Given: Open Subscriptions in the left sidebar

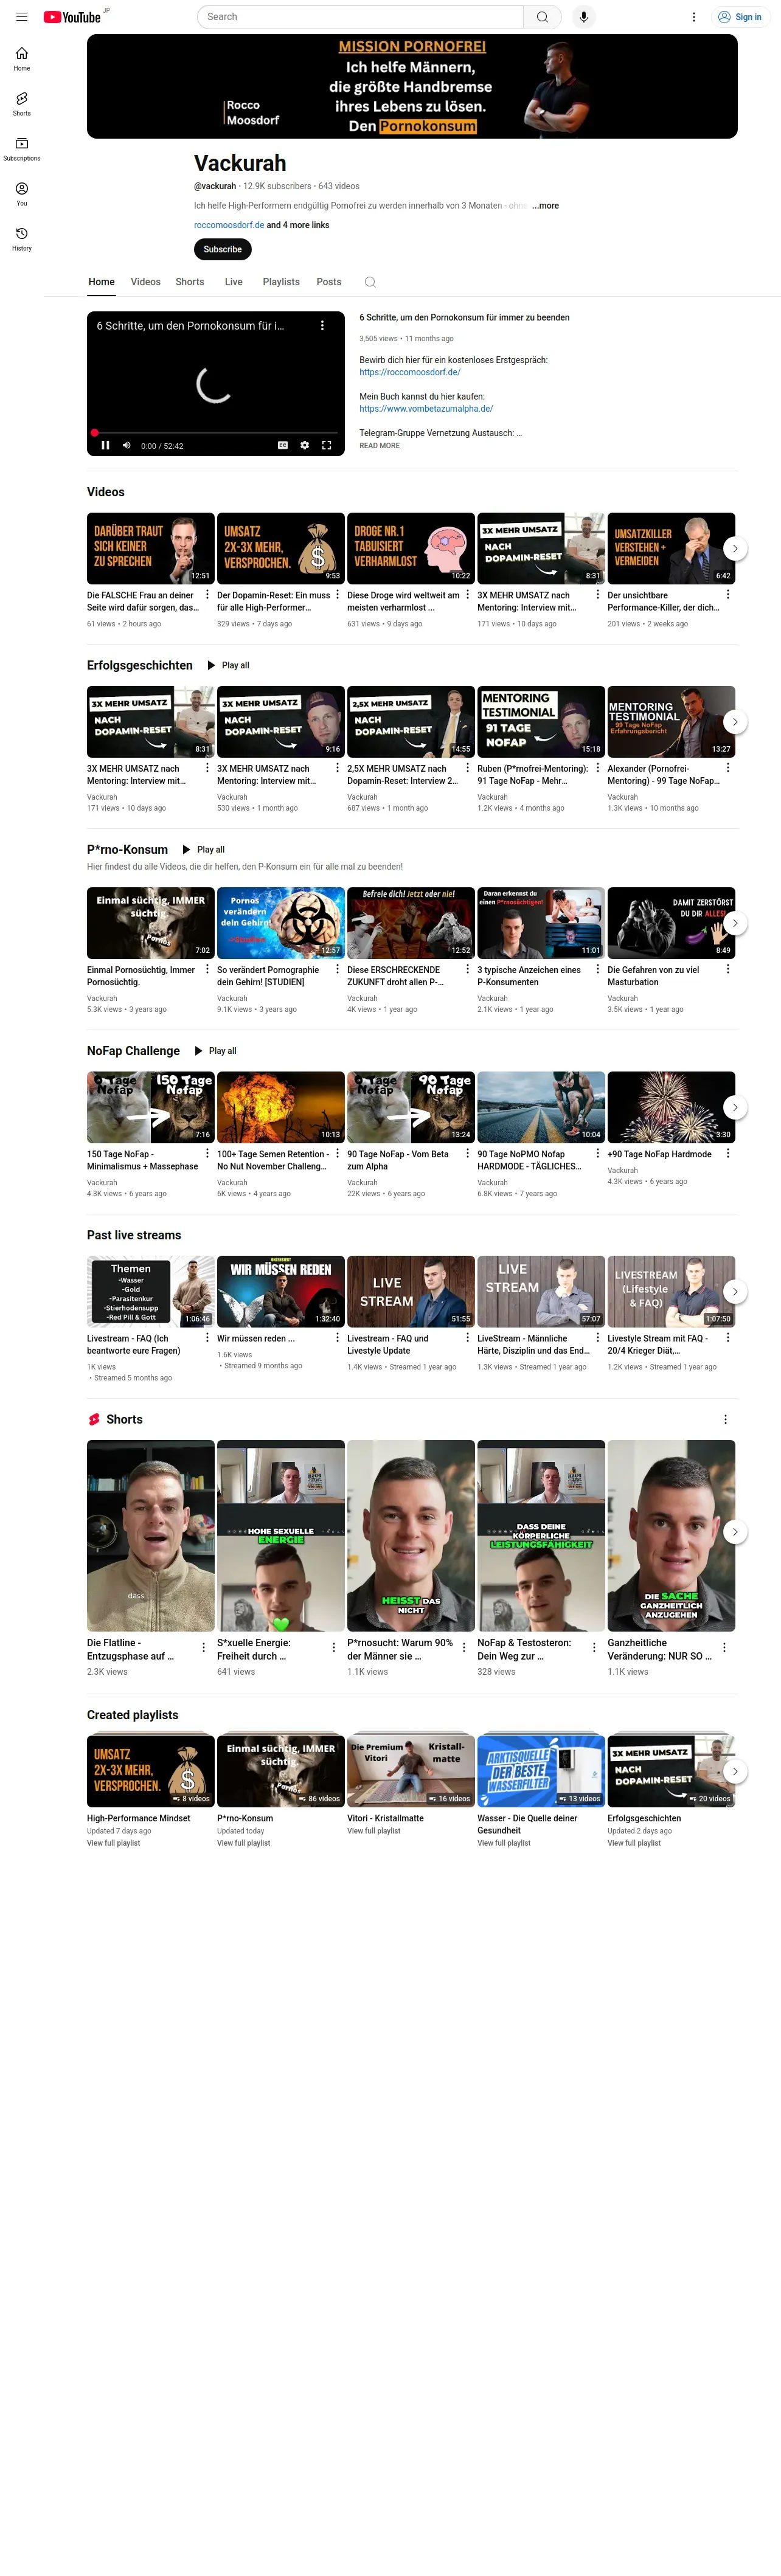Looking at the screenshot, I should click(21, 149).
